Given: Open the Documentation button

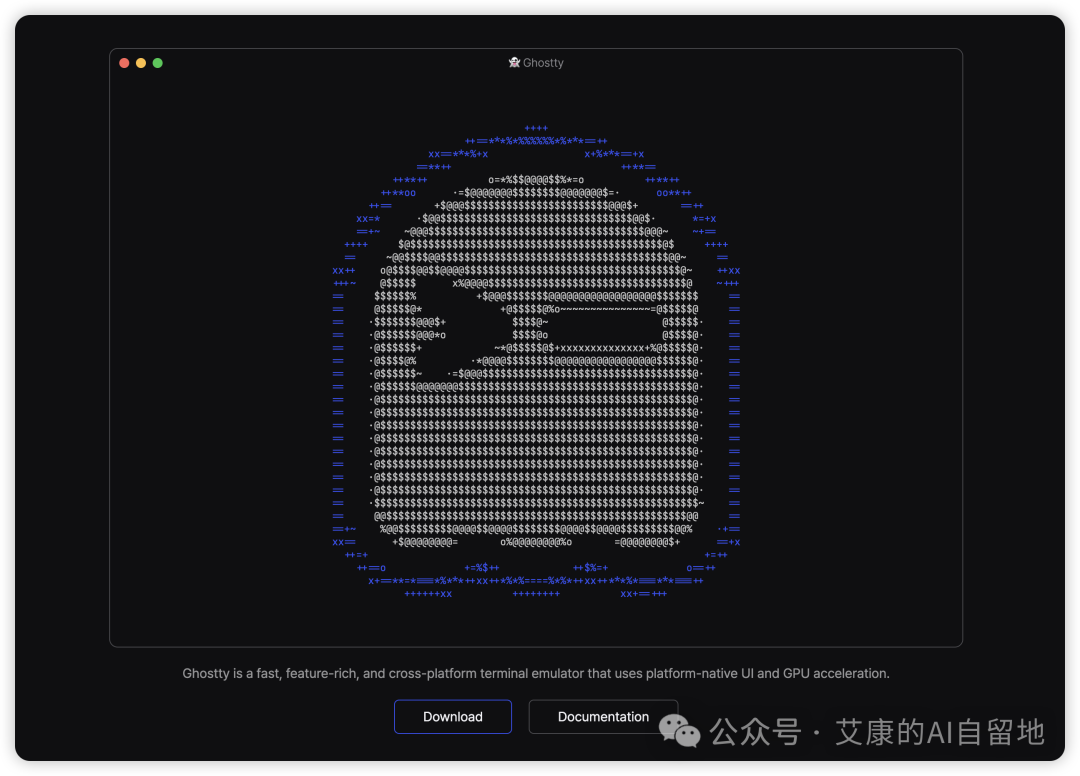Looking at the screenshot, I should coord(603,717).
